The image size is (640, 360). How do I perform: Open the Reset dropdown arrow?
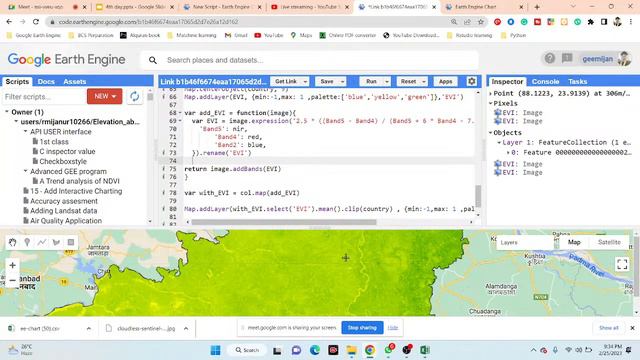pos(424,82)
